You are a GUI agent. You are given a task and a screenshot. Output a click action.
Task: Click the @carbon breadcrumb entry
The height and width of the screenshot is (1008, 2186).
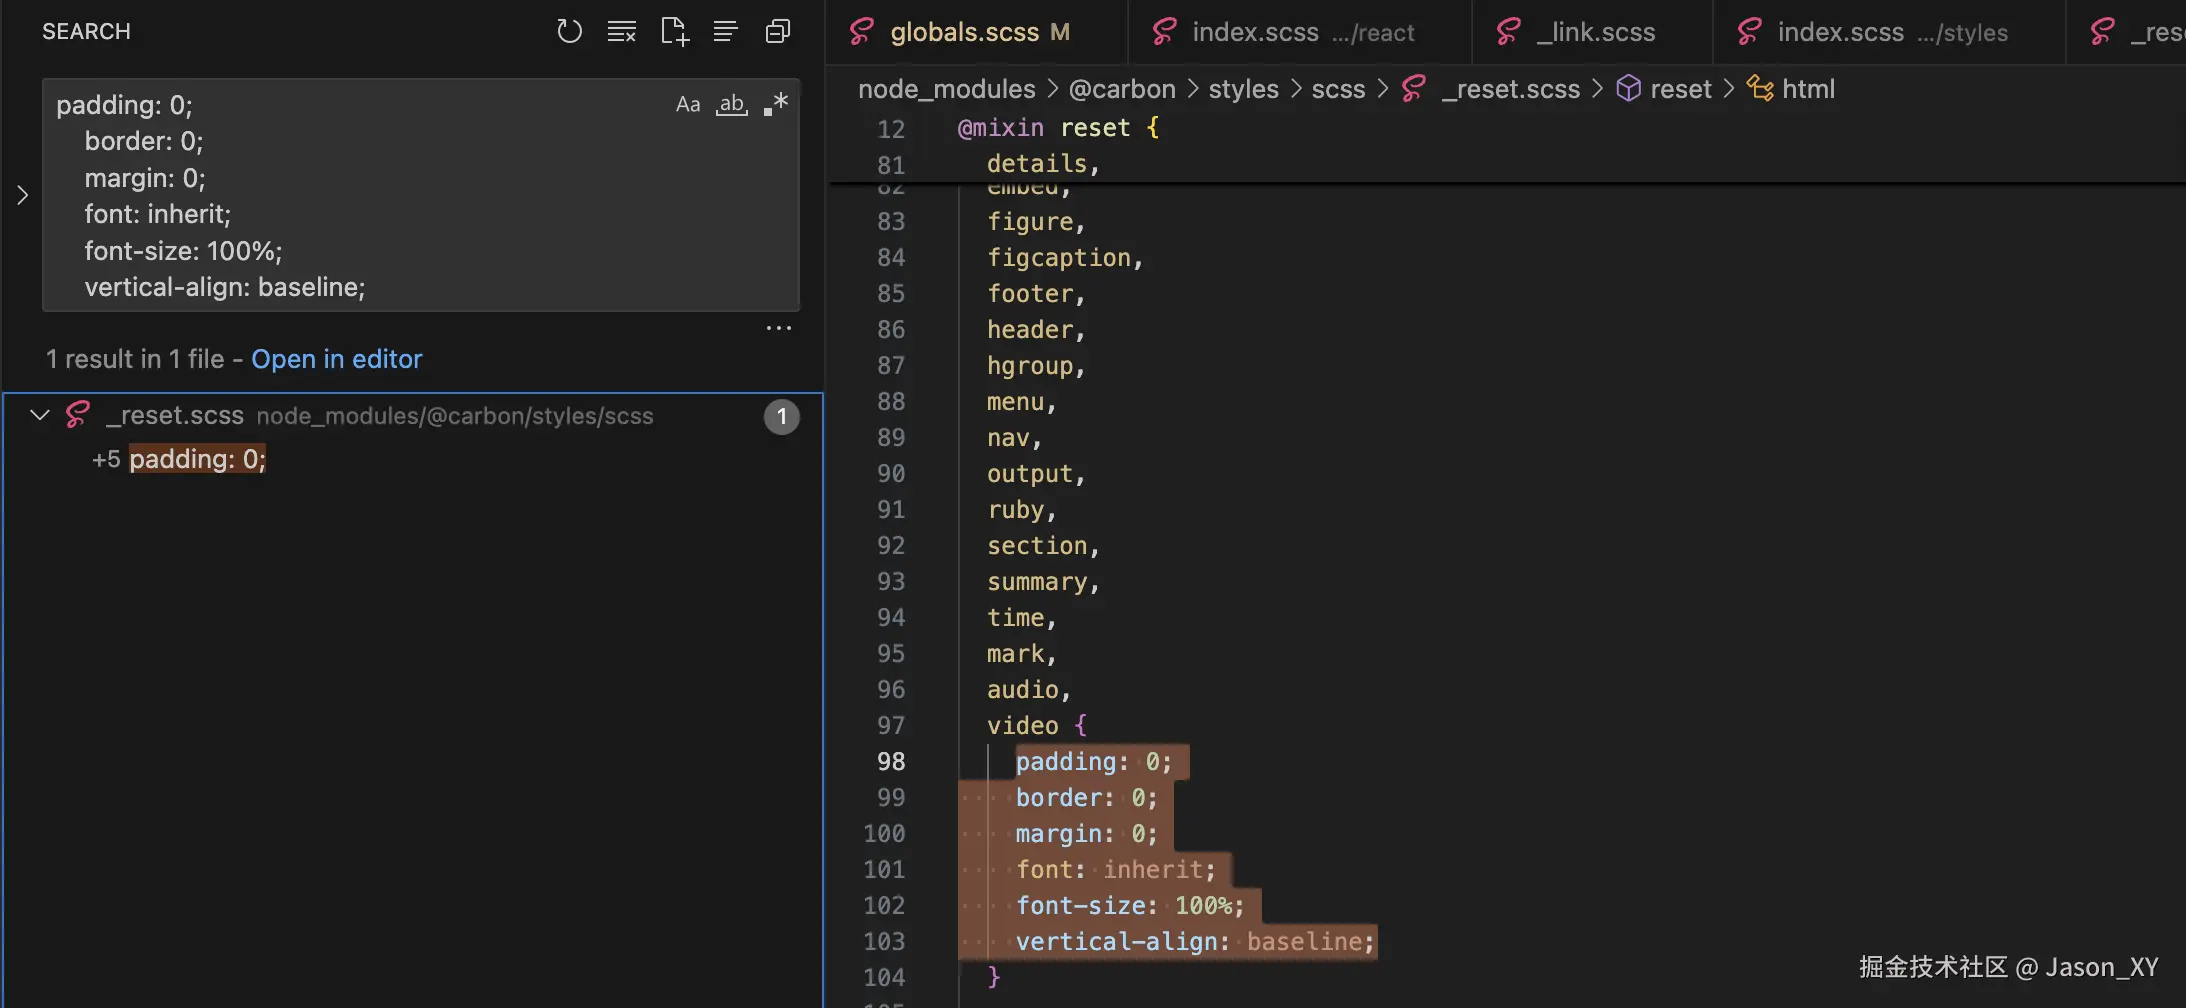point(1121,88)
